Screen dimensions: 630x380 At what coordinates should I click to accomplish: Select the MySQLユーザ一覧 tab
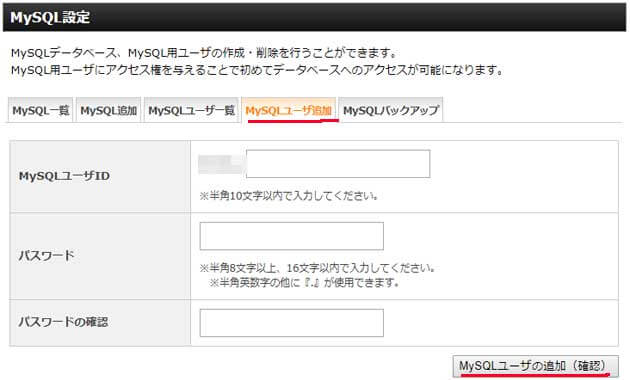point(191,110)
